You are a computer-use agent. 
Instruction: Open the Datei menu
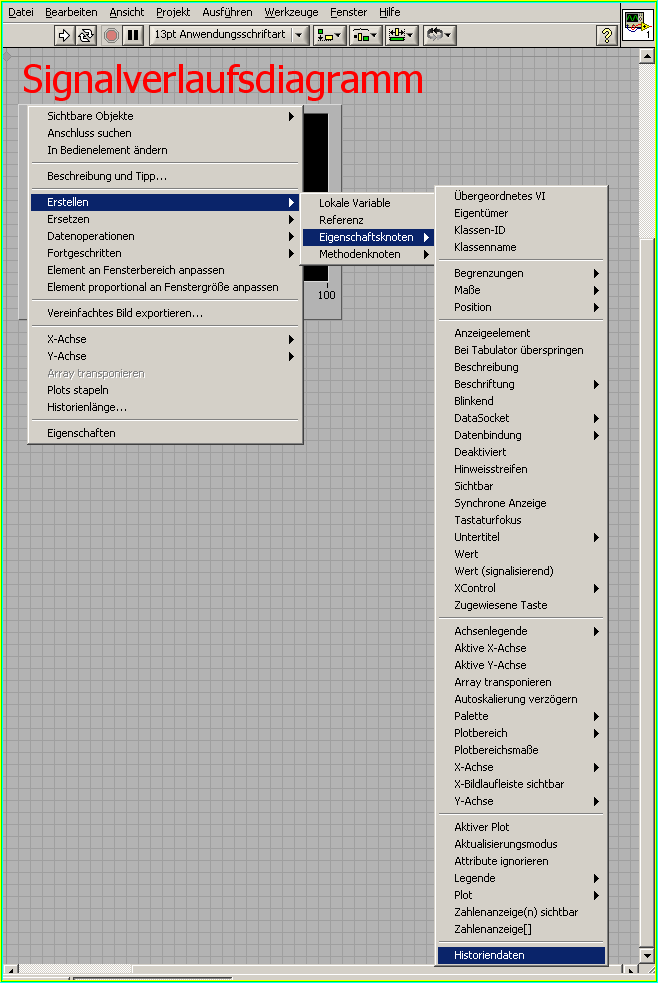pyautogui.click(x=21, y=12)
